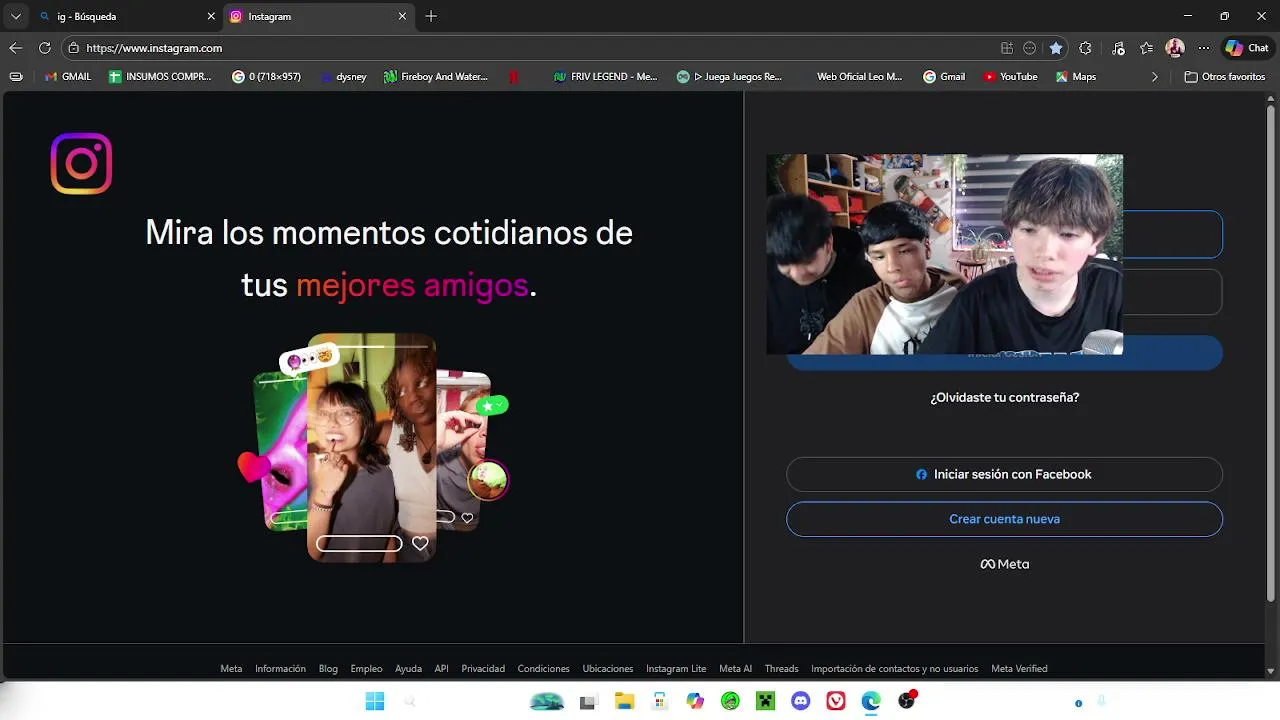Screen dimensions: 1280x720
Task: Click the Meta logo under login form
Action: coord(1004,564)
